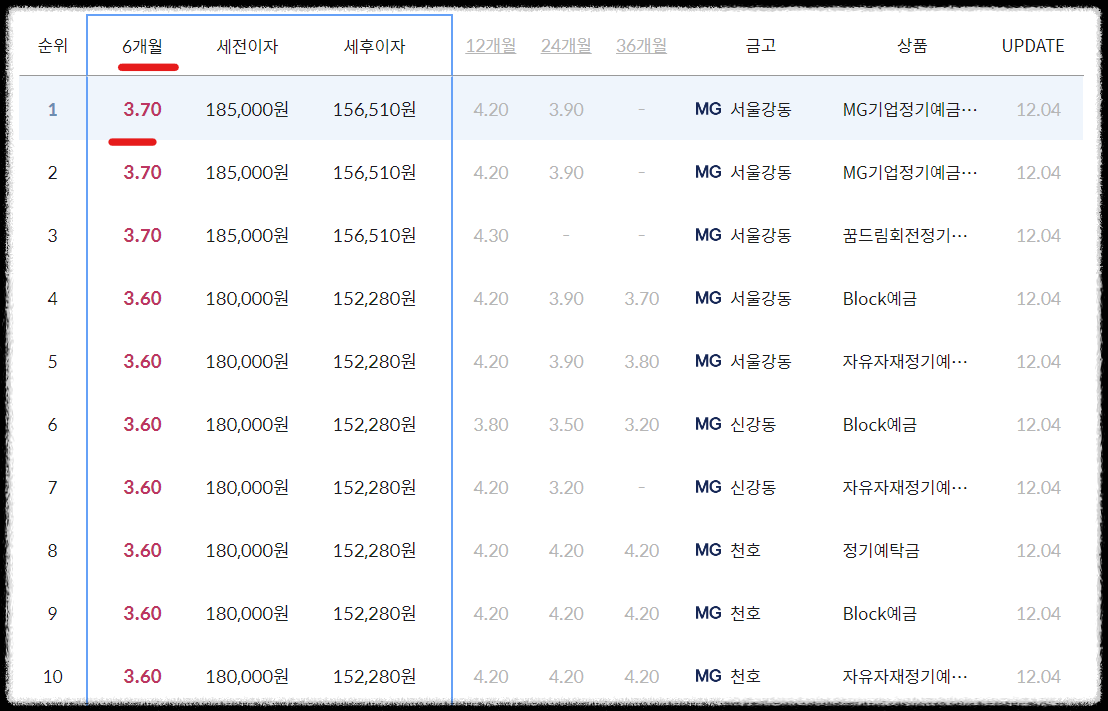Click the MG logo next to 천호 in rank 8
1108x711 pixels.
point(708,550)
